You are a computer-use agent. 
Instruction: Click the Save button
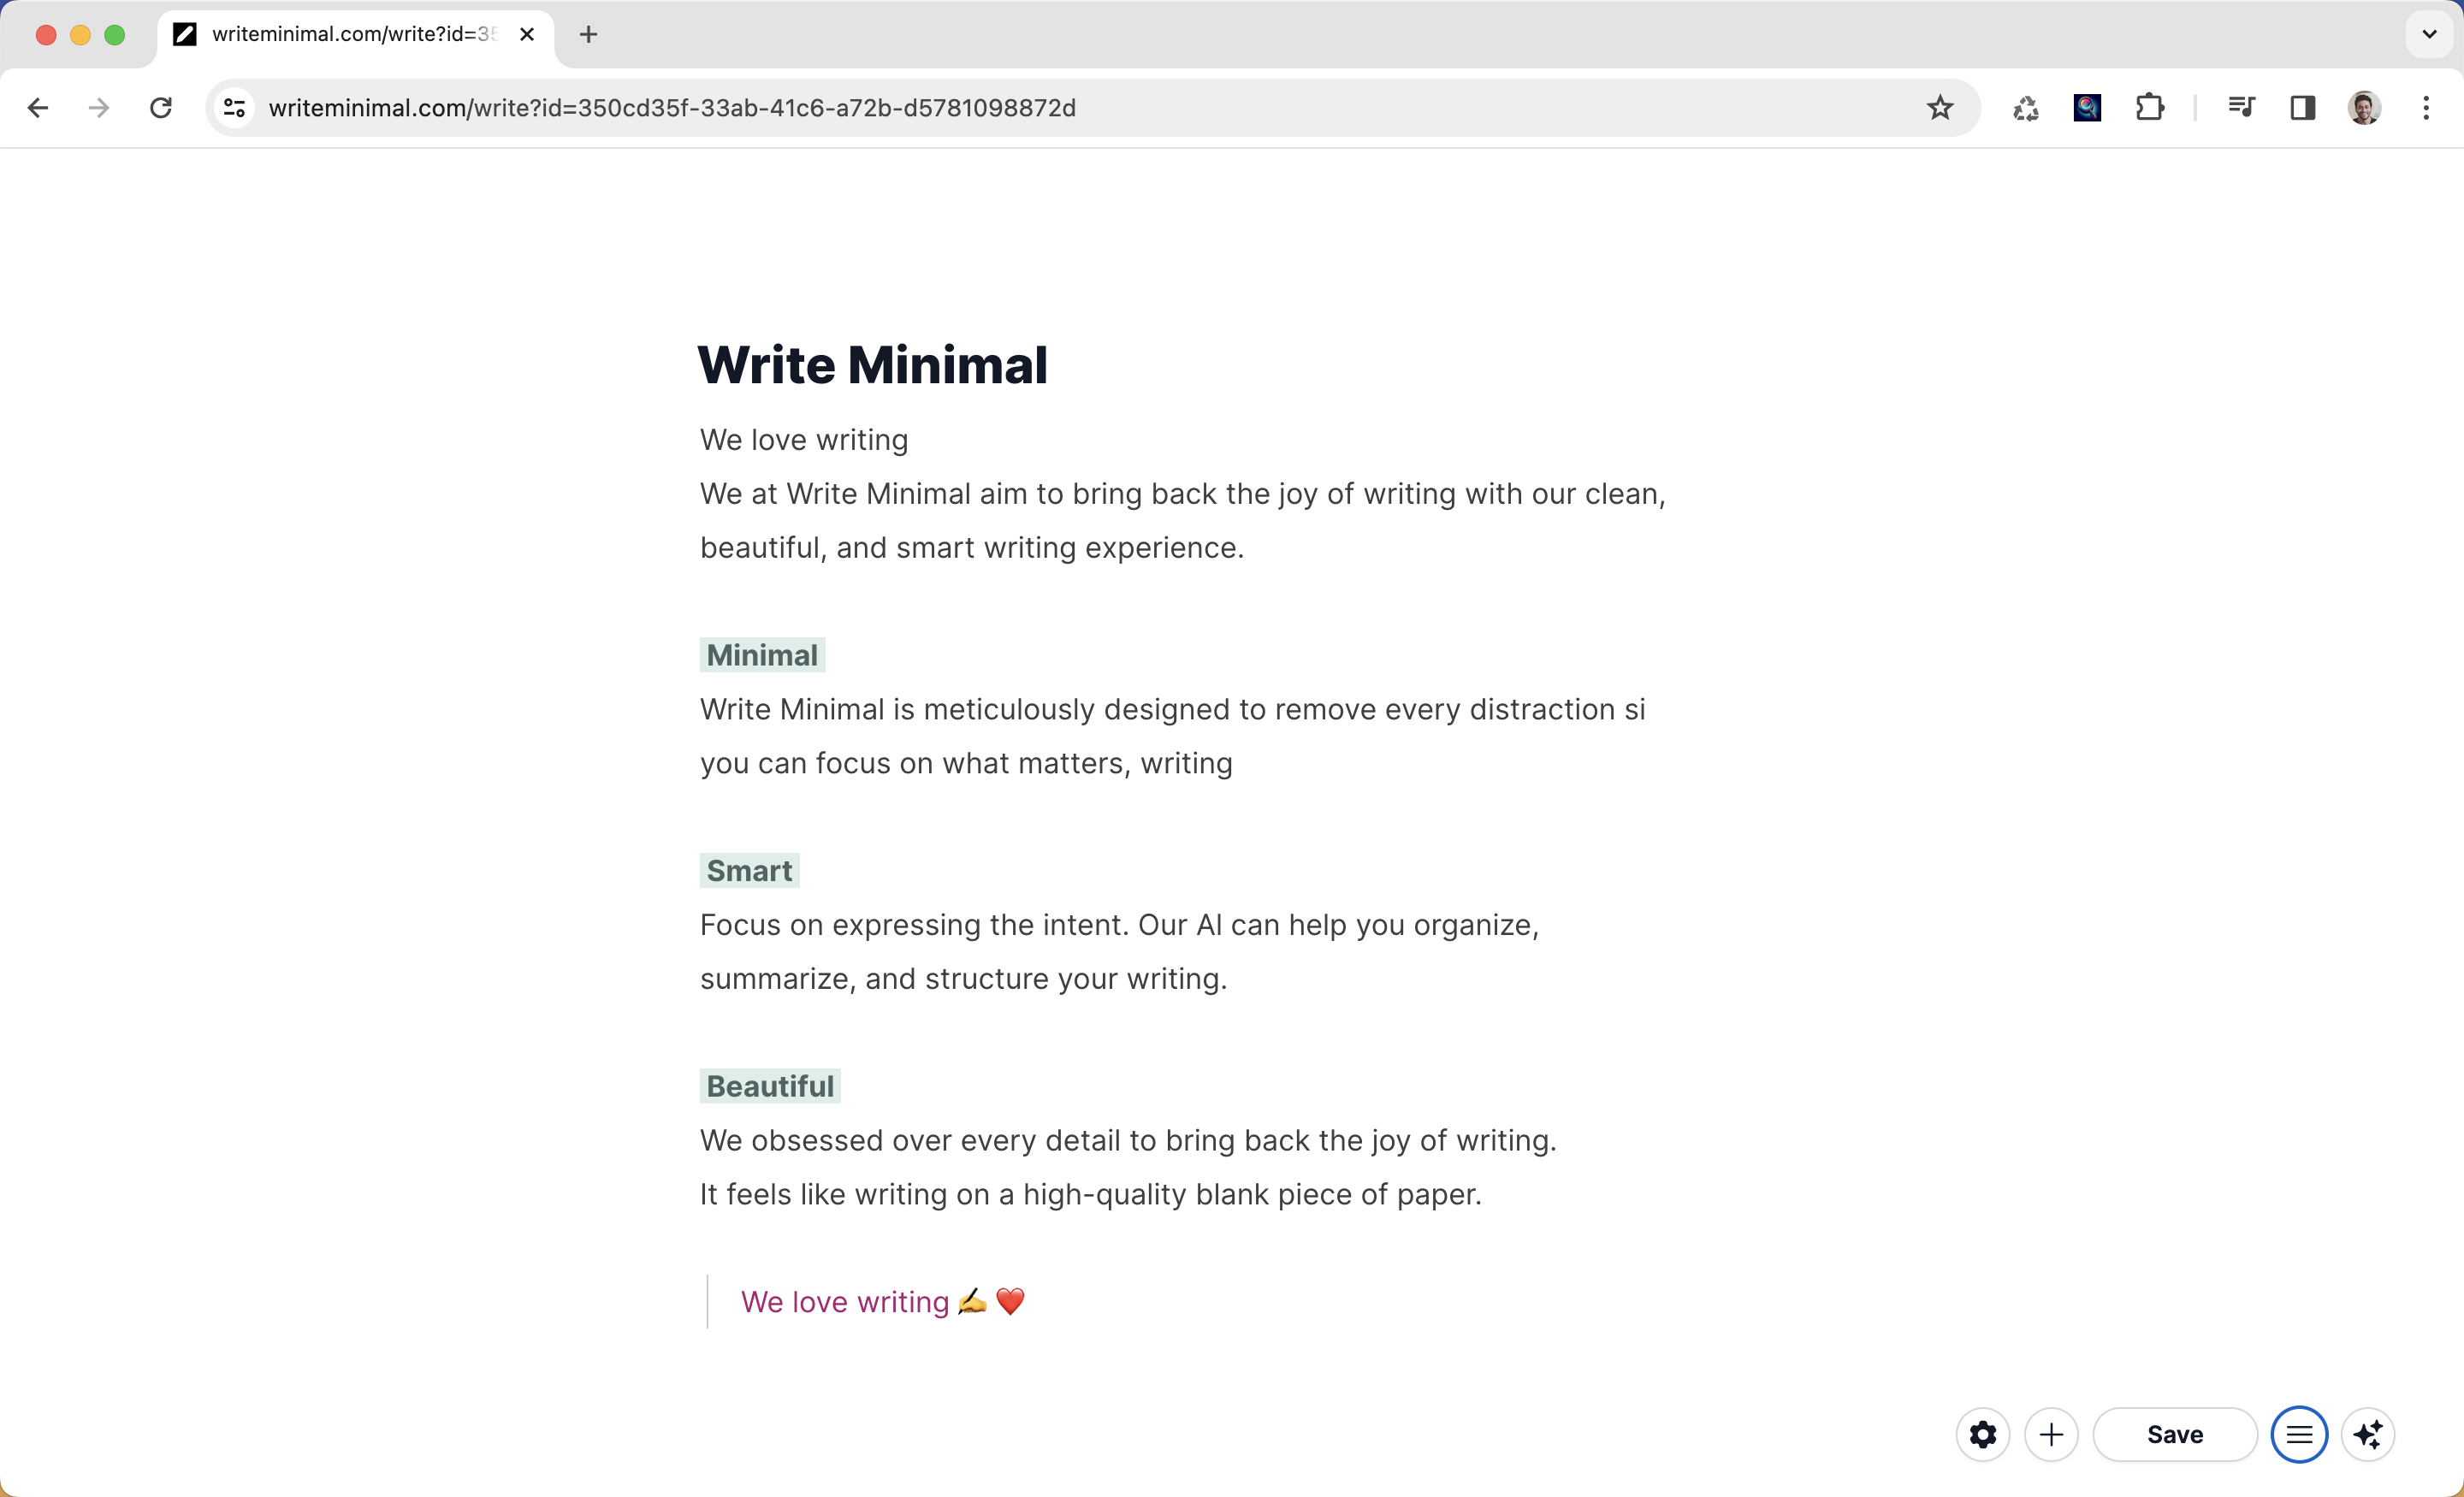(x=2174, y=1434)
